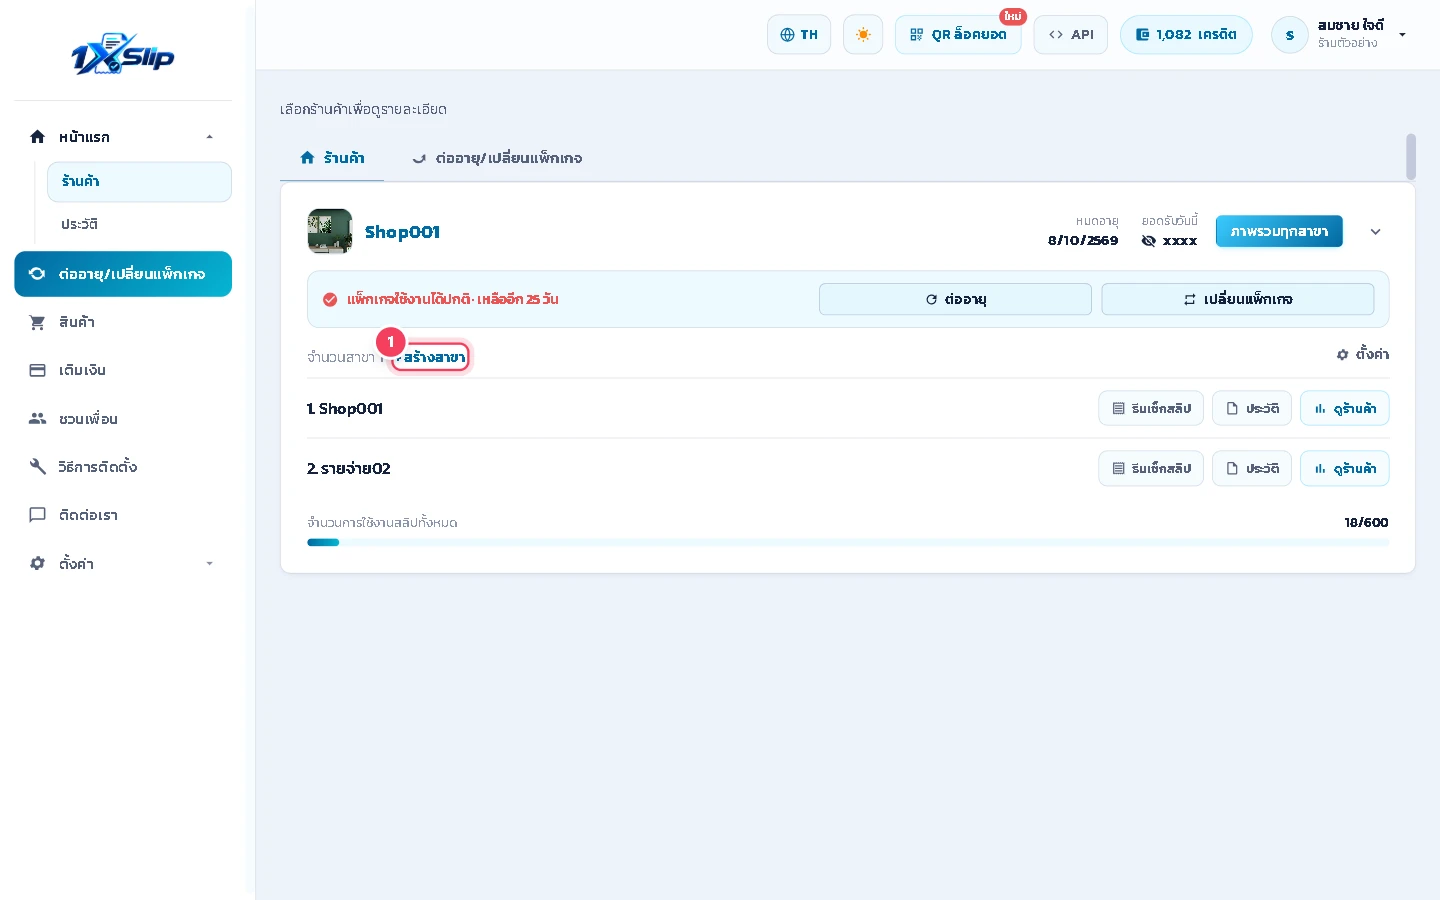The image size is (1440, 900).
Task: Click the slip usage progress bar
Action: [848, 542]
